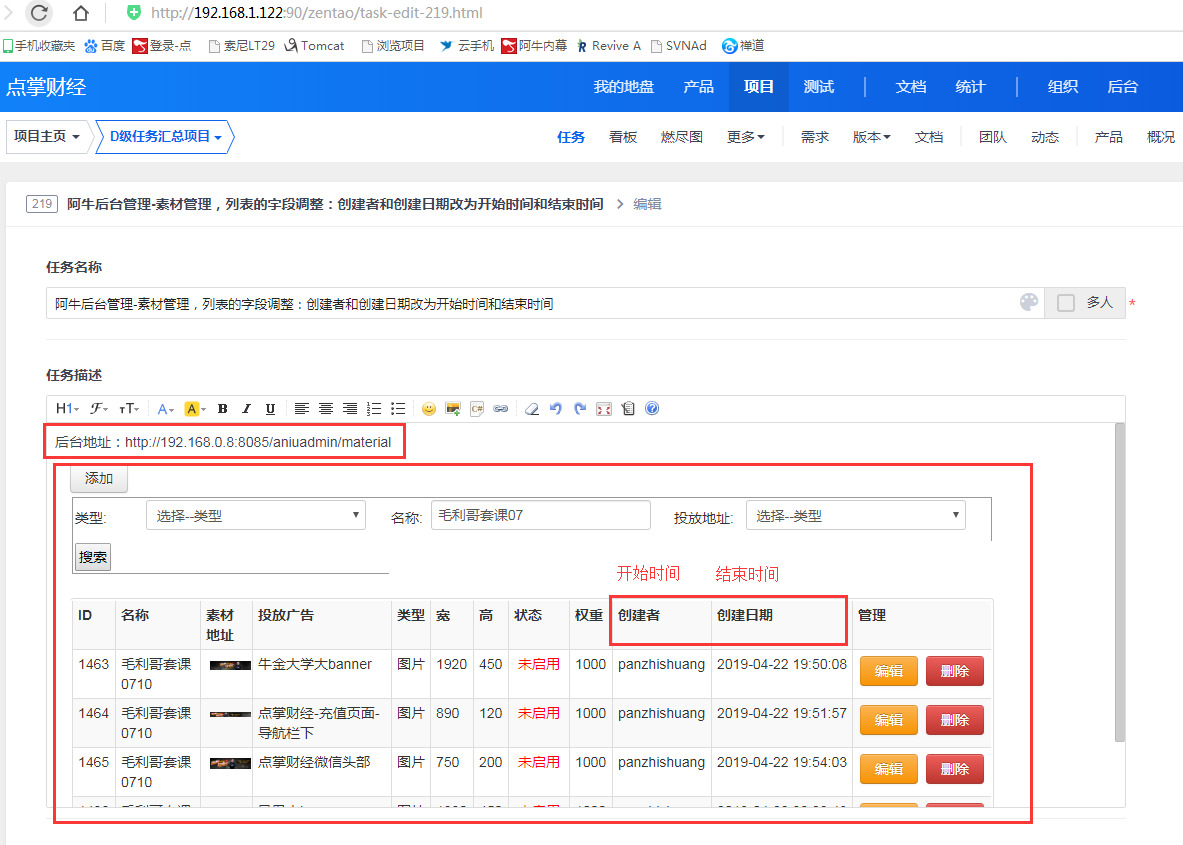Toggle fullscreen mode for the editor
Viewport: 1183px width, 845px height.
coord(604,409)
